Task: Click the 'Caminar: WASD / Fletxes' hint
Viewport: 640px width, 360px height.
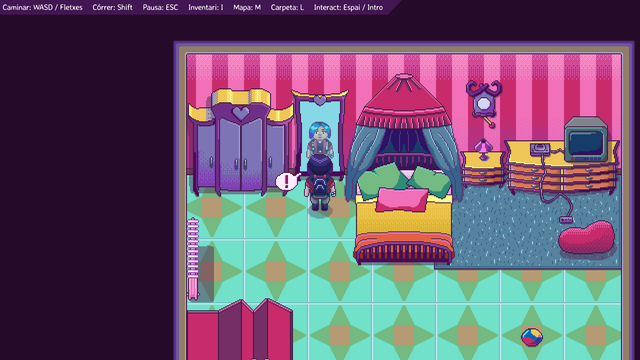Action: tap(42, 7)
